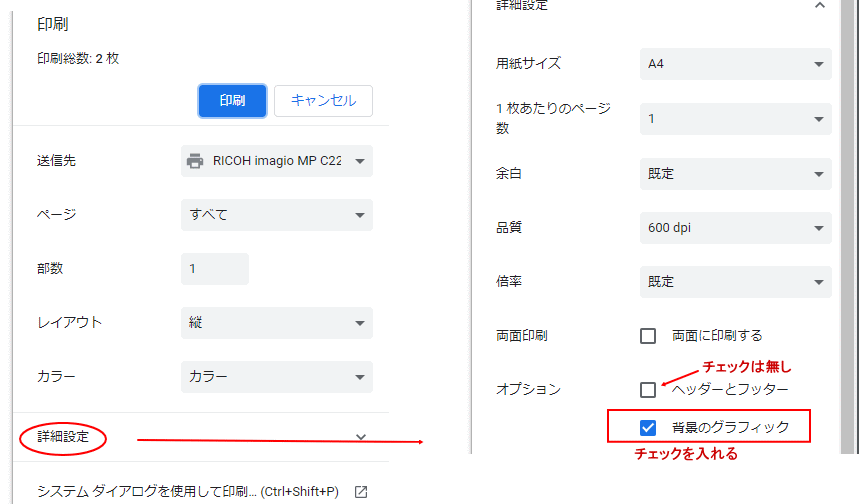Open the 余白 margins dropdown
Viewport: 859px width, 504px height.
(x=735, y=174)
